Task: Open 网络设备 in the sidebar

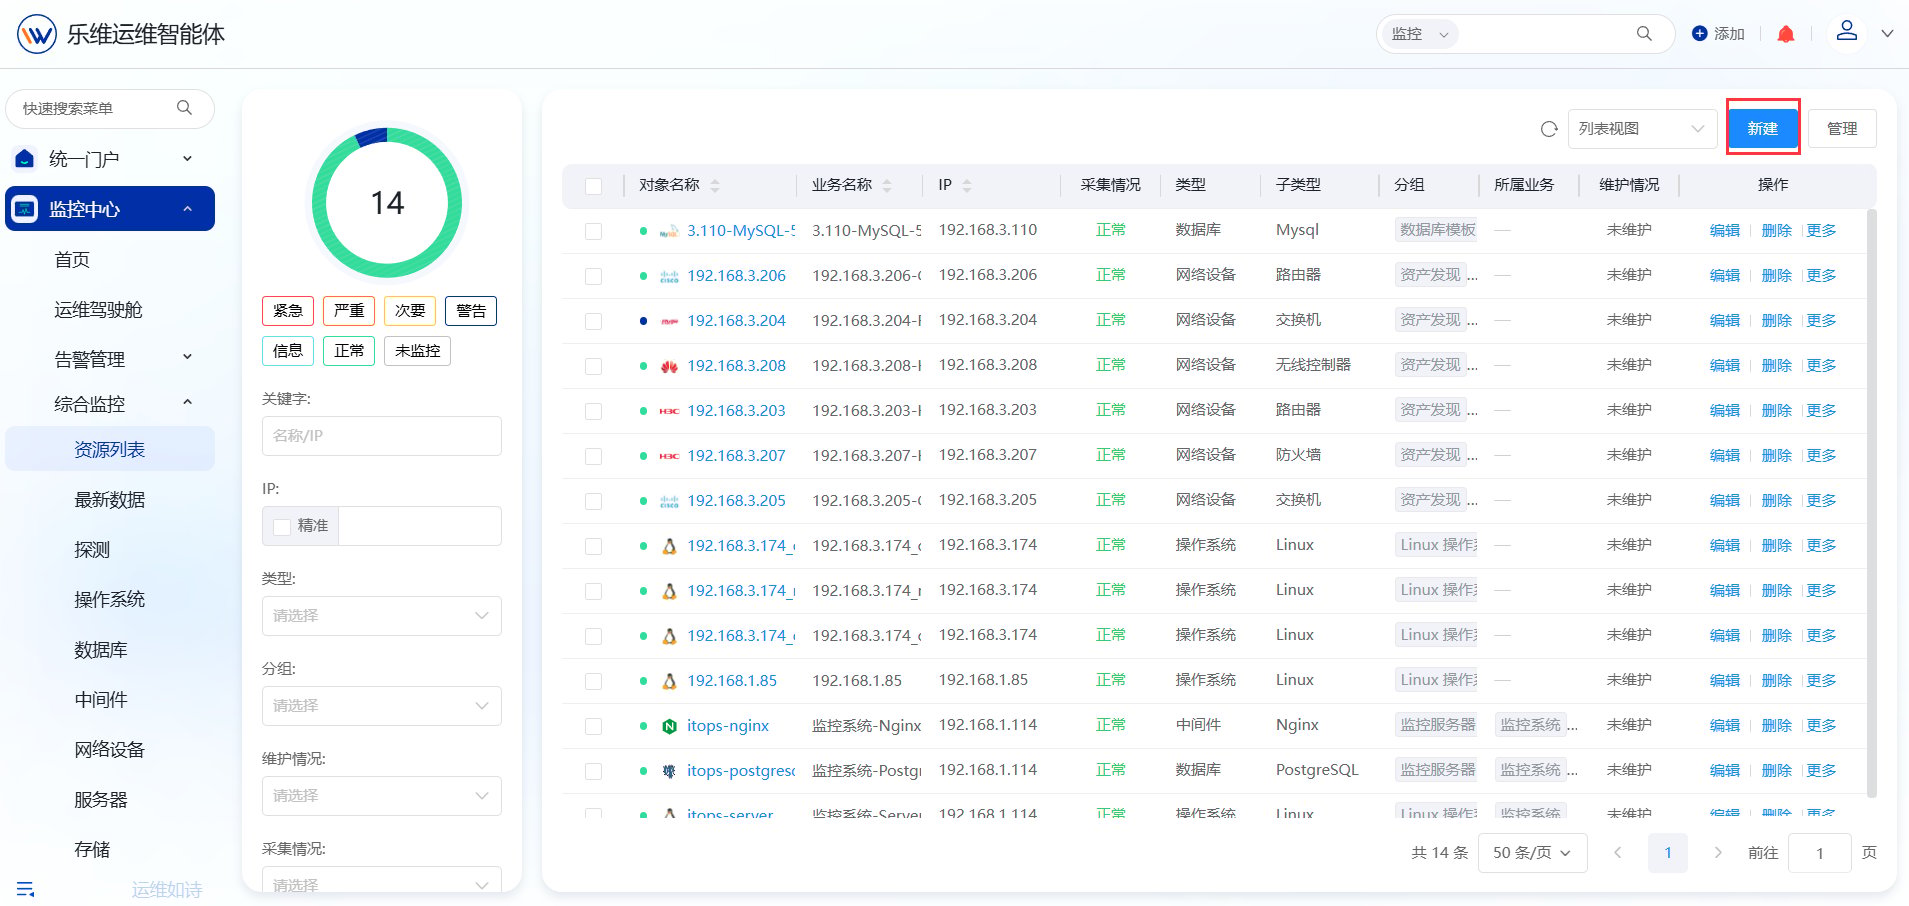Action: (110, 750)
